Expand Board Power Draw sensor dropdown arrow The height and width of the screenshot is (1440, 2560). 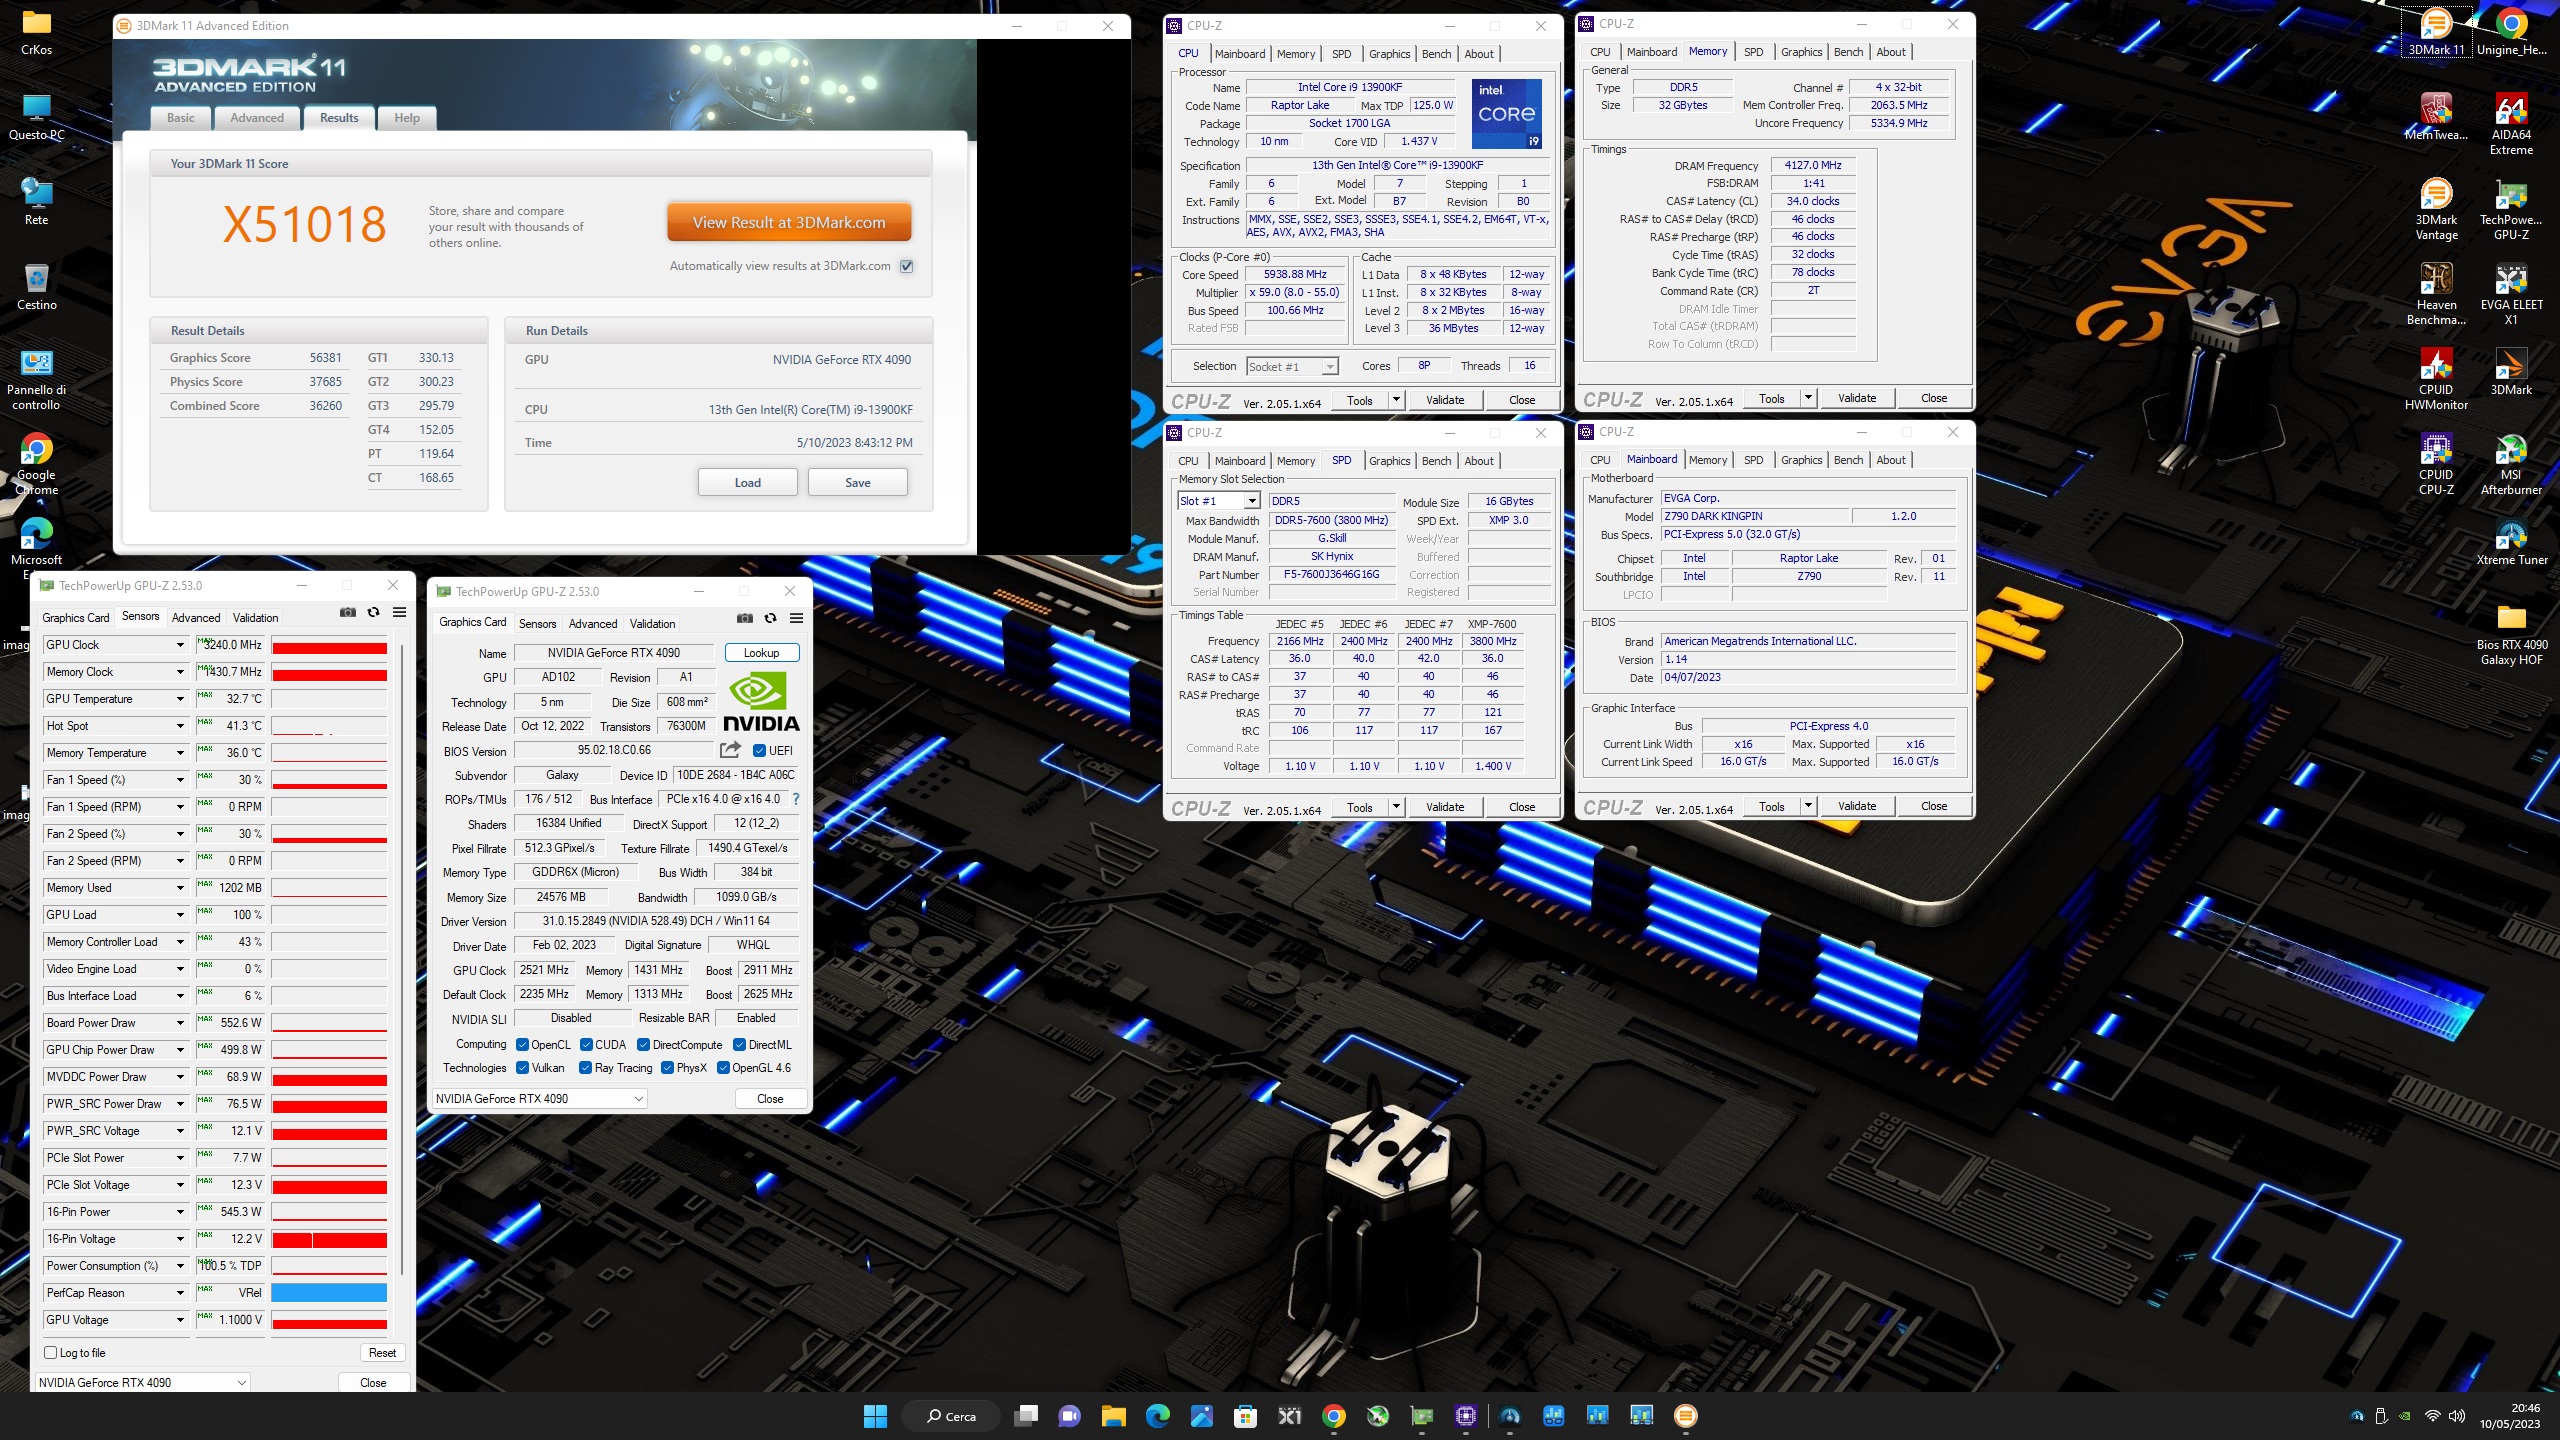click(x=180, y=1023)
